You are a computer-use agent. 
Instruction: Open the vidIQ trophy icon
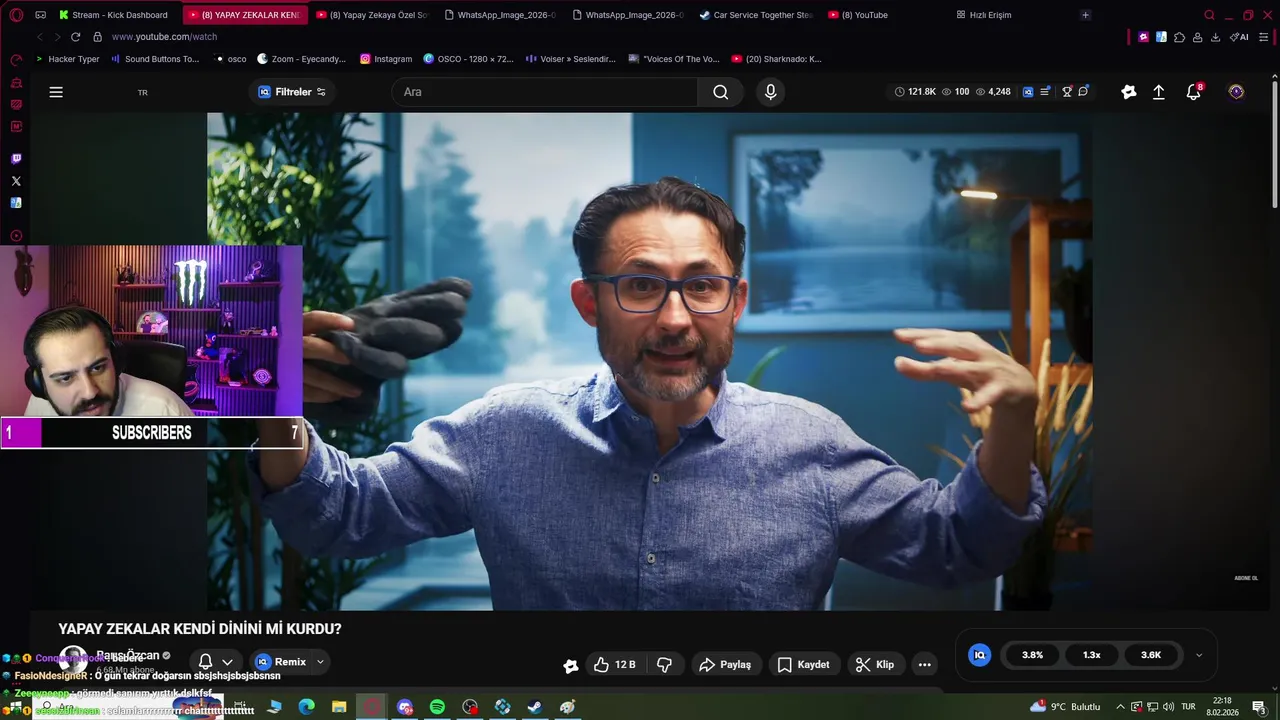pyautogui.click(x=1067, y=92)
